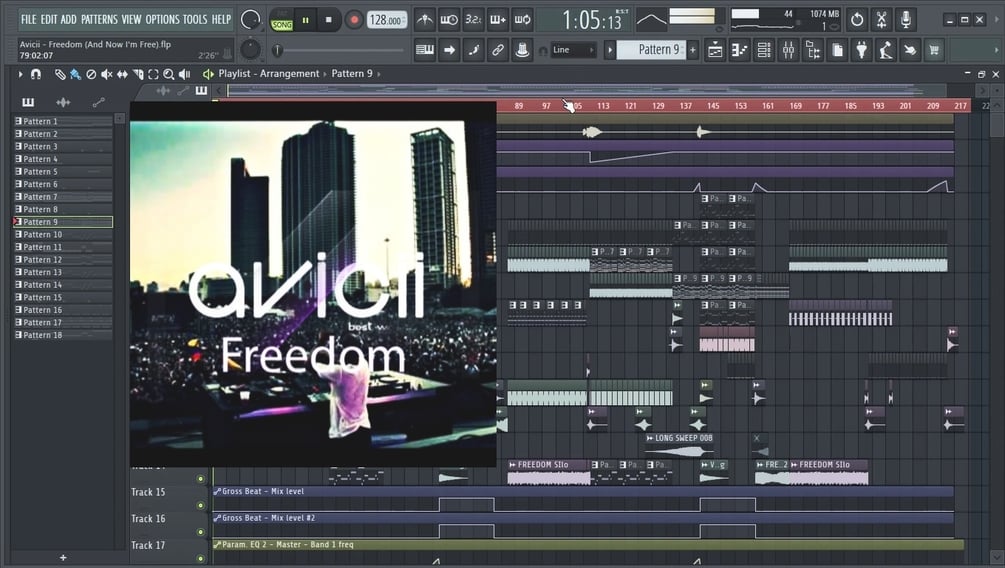Select the Slip tool
Screen dimensions: 1005x568
(122, 74)
